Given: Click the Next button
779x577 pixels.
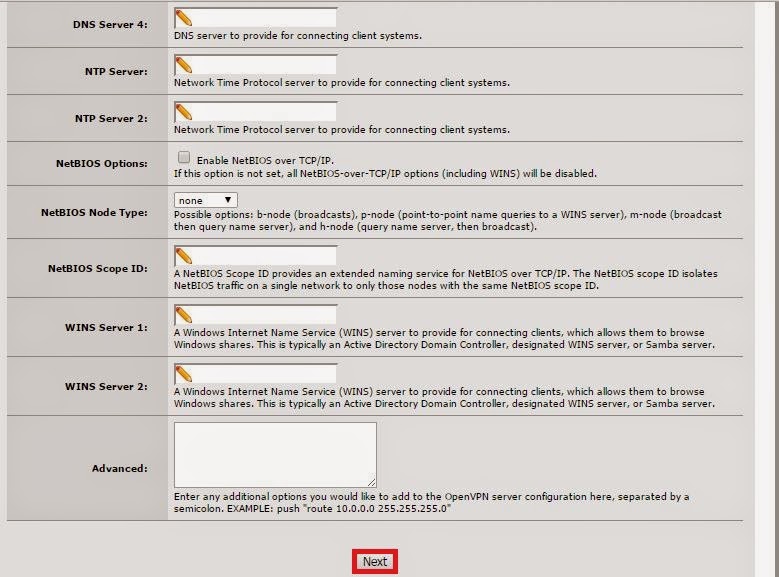Looking at the screenshot, I should pos(375,562).
